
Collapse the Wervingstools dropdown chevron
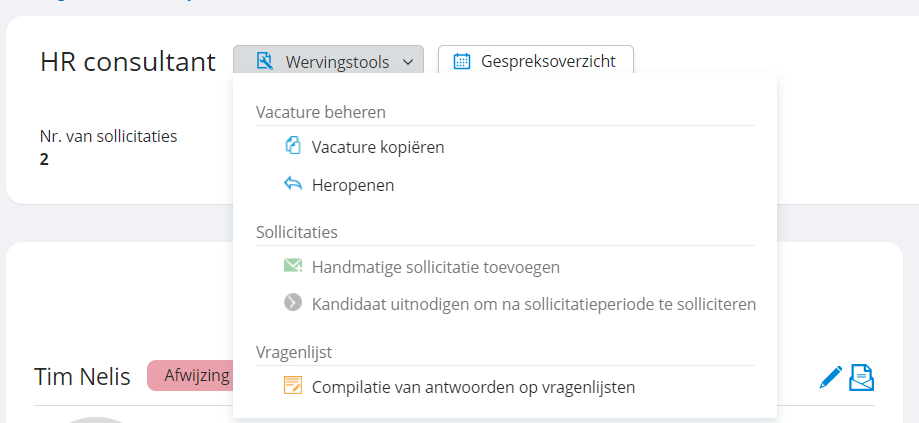[409, 62]
